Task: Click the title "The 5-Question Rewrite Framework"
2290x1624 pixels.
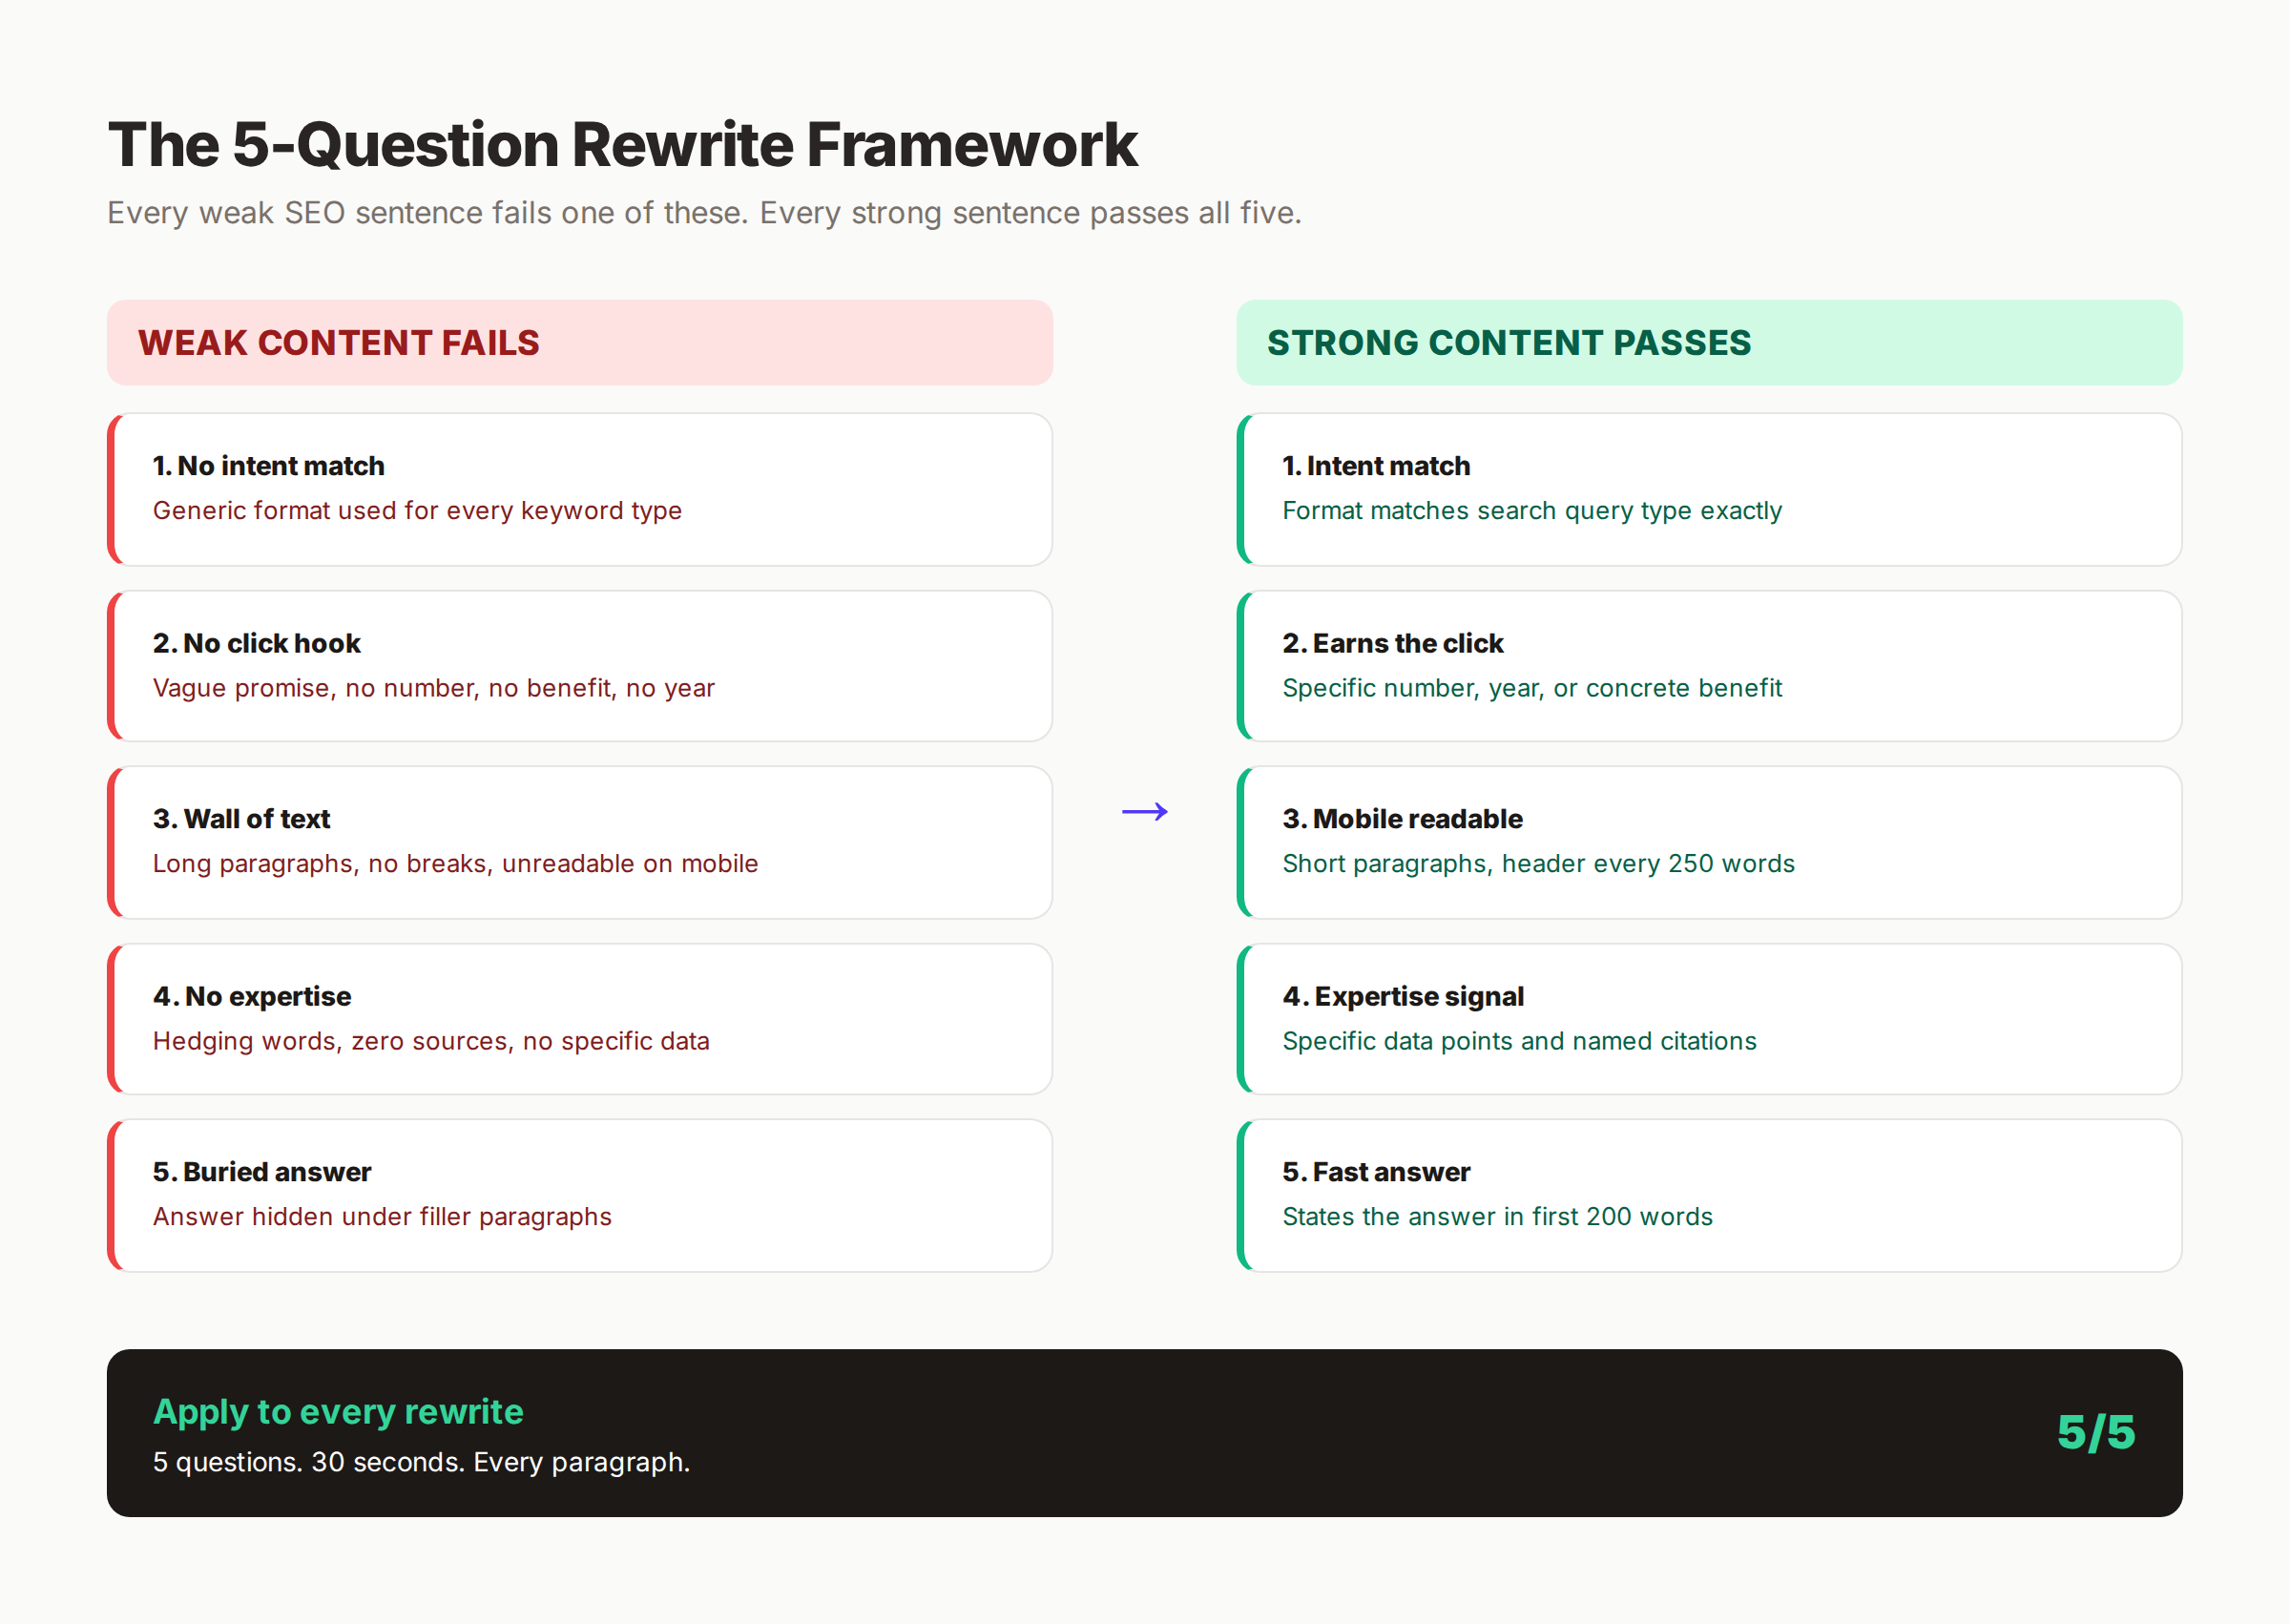Action: [622, 145]
